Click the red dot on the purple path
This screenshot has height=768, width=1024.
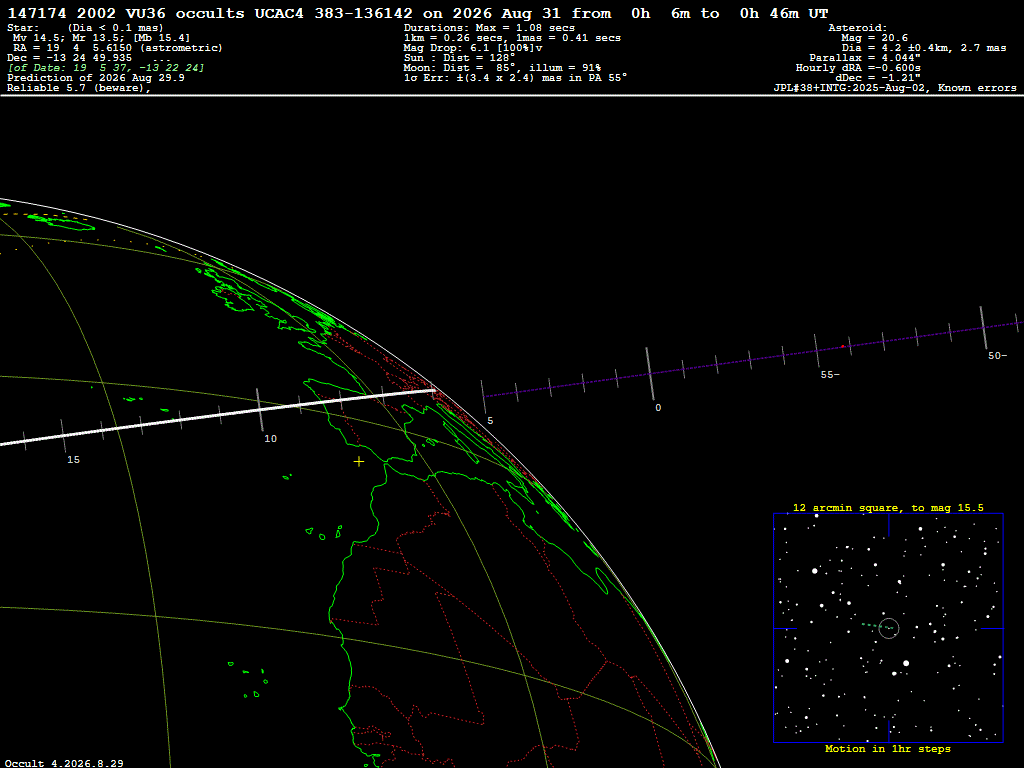tap(842, 346)
